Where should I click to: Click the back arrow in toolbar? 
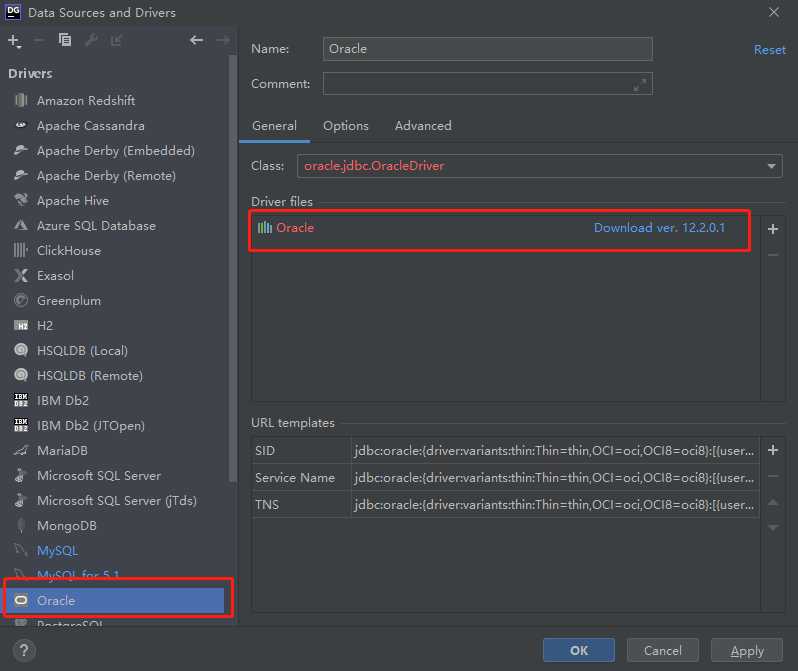coord(196,40)
